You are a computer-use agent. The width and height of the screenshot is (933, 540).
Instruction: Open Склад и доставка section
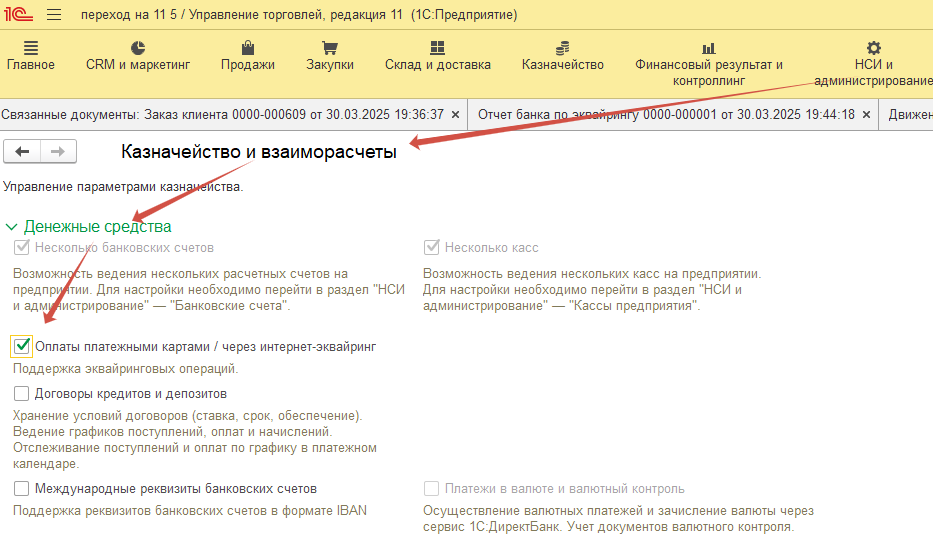coord(437,56)
